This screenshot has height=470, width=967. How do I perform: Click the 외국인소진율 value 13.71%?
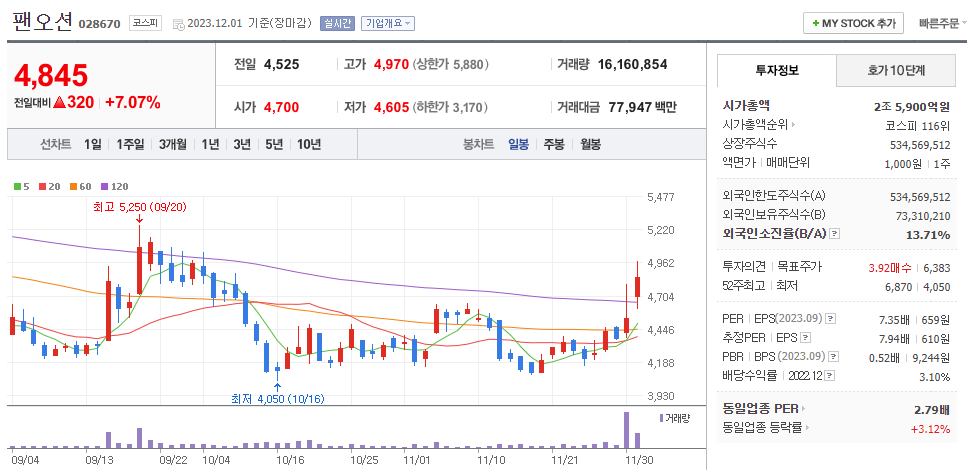[x=928, y=234]
